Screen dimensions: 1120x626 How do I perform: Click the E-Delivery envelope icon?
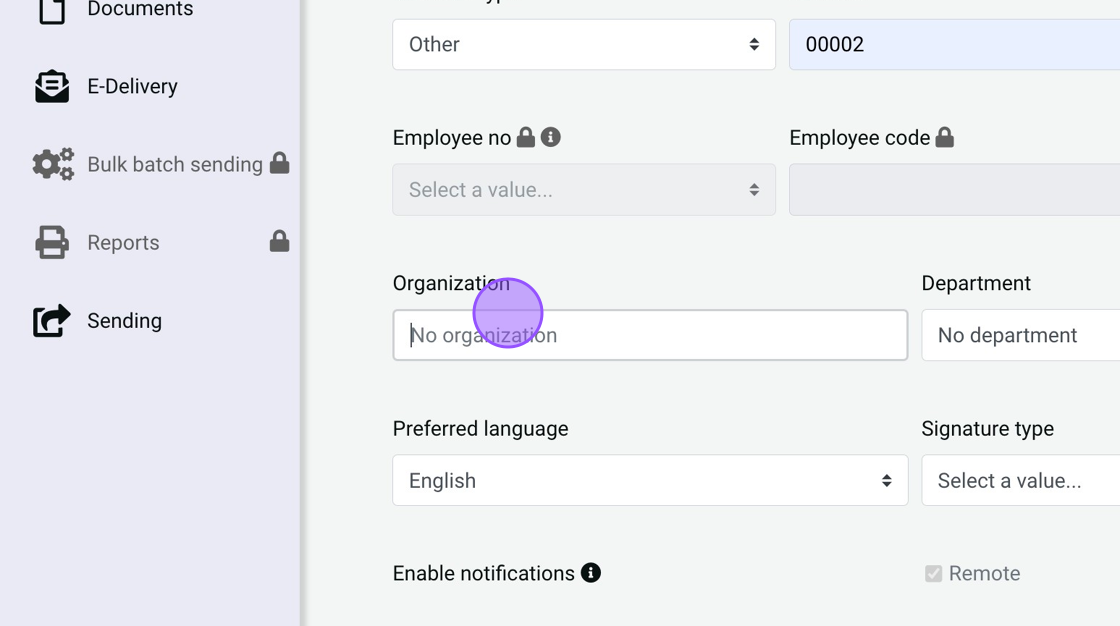pos(52,87)
